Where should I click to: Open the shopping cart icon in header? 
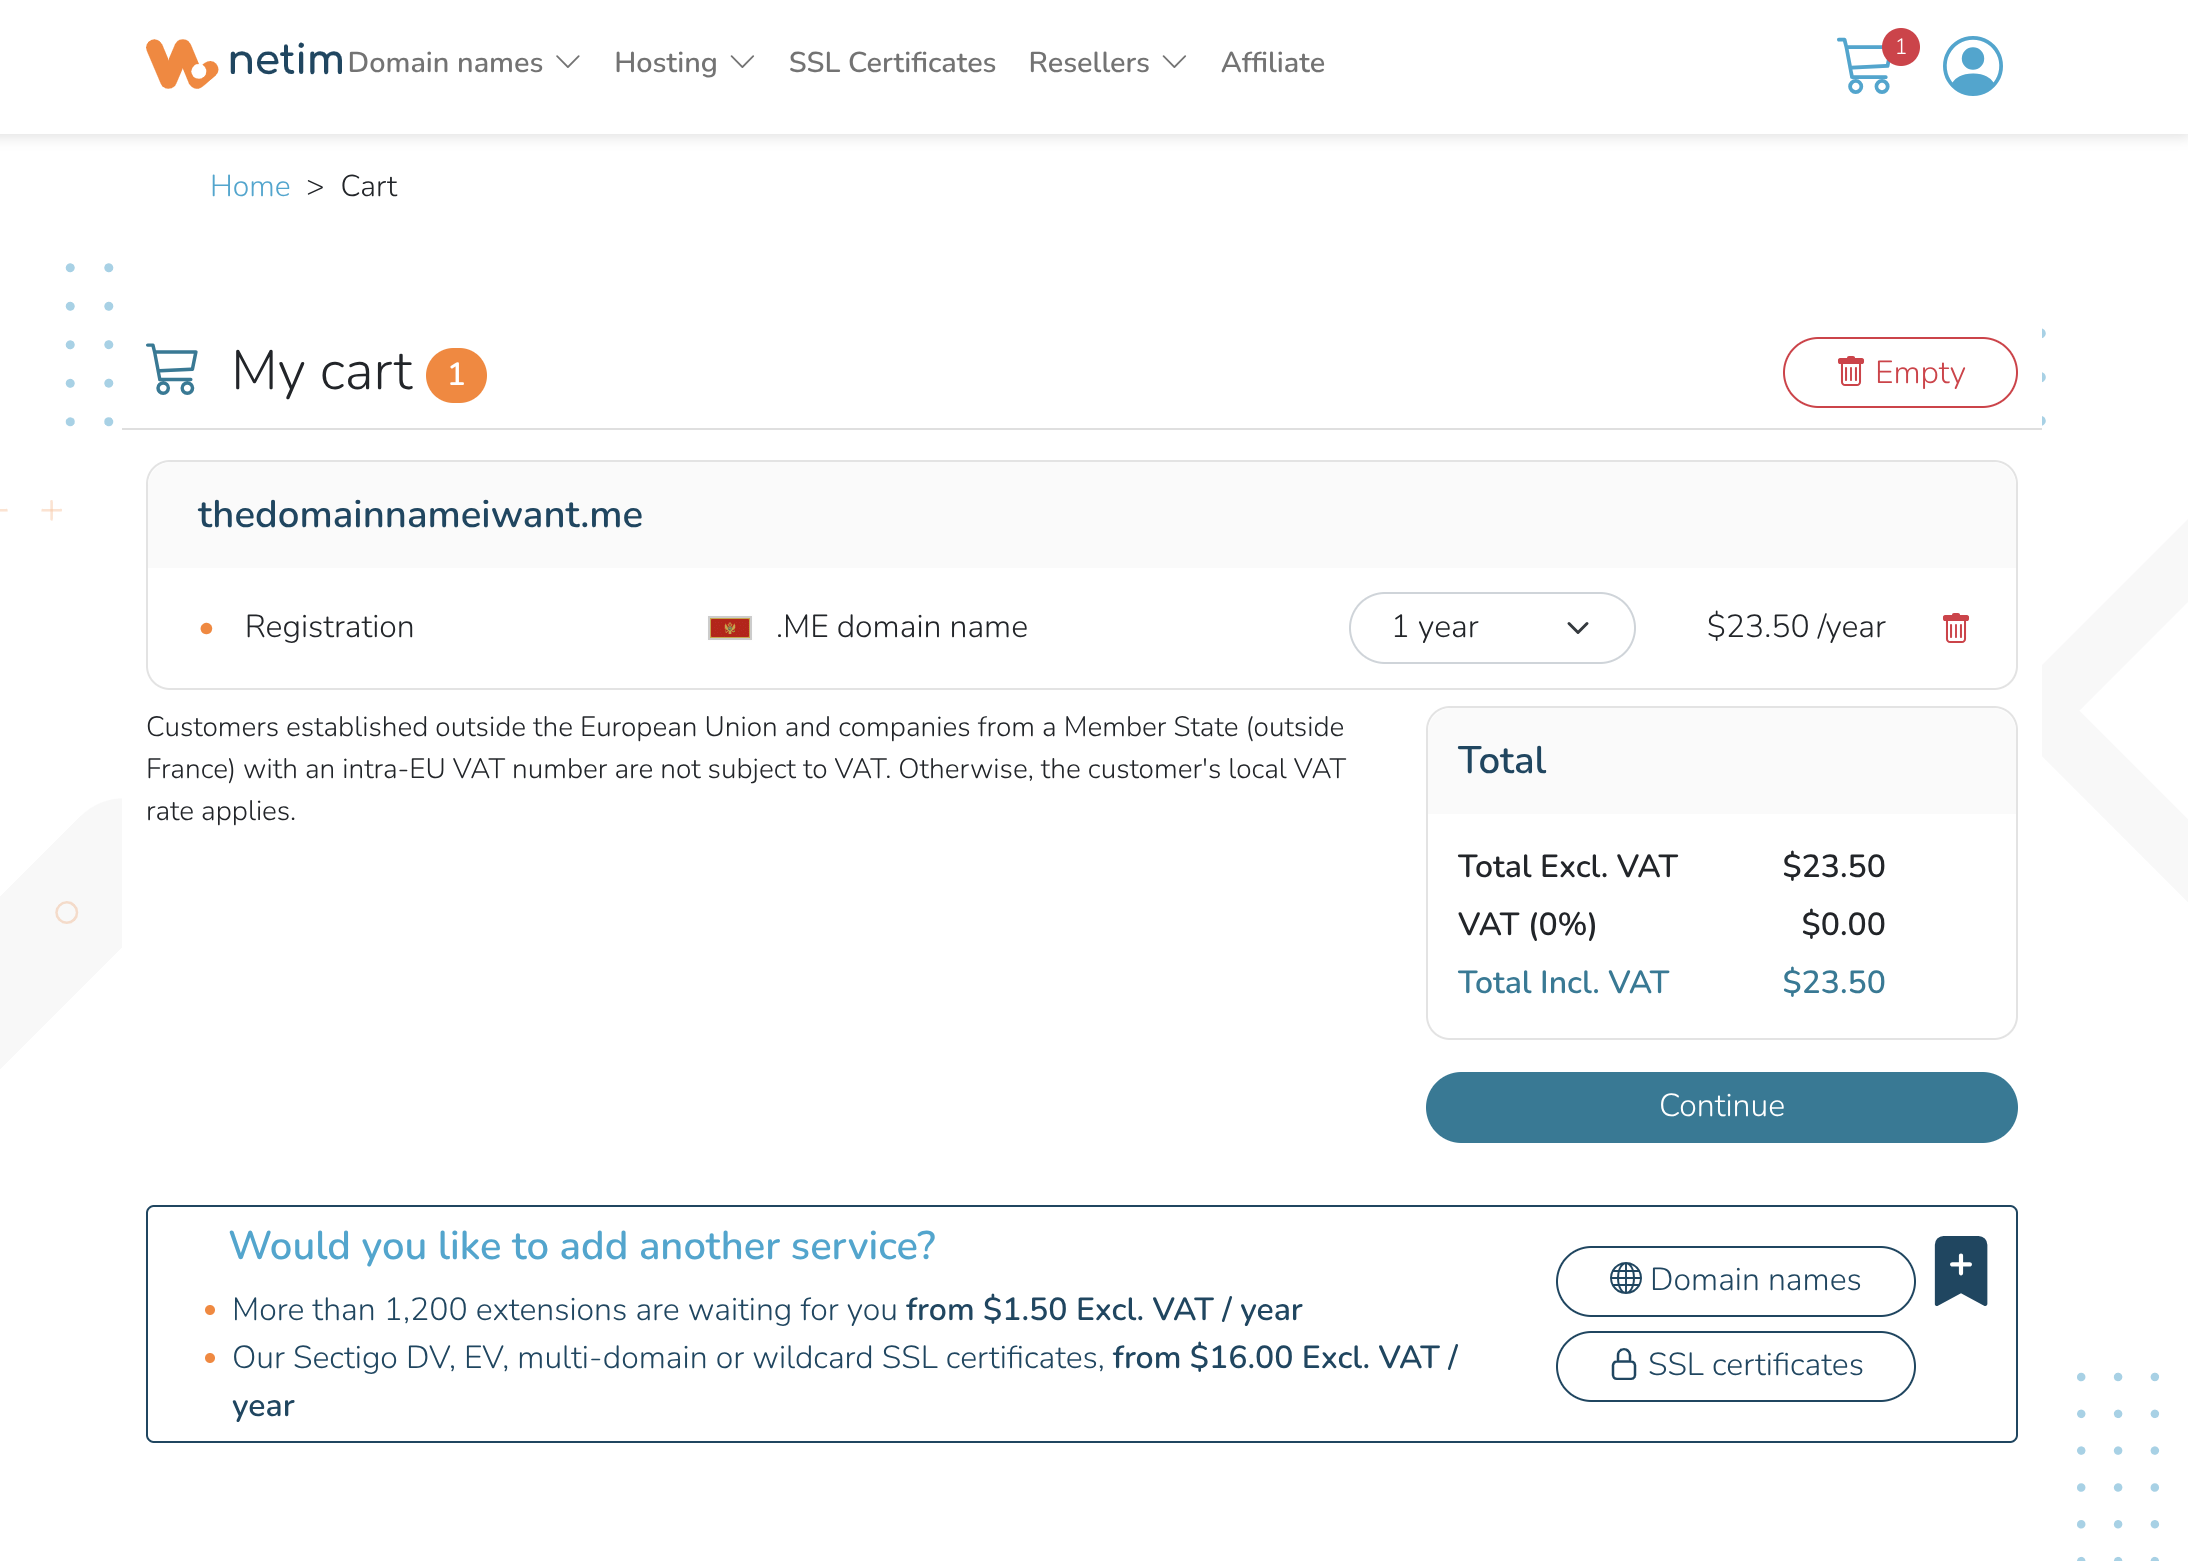click(x=1866, y=66)
